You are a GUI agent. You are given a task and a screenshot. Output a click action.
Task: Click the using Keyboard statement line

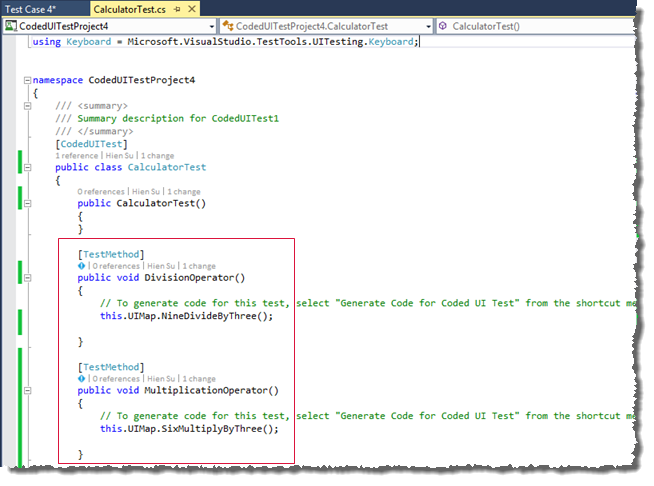(x=226, y=42)
